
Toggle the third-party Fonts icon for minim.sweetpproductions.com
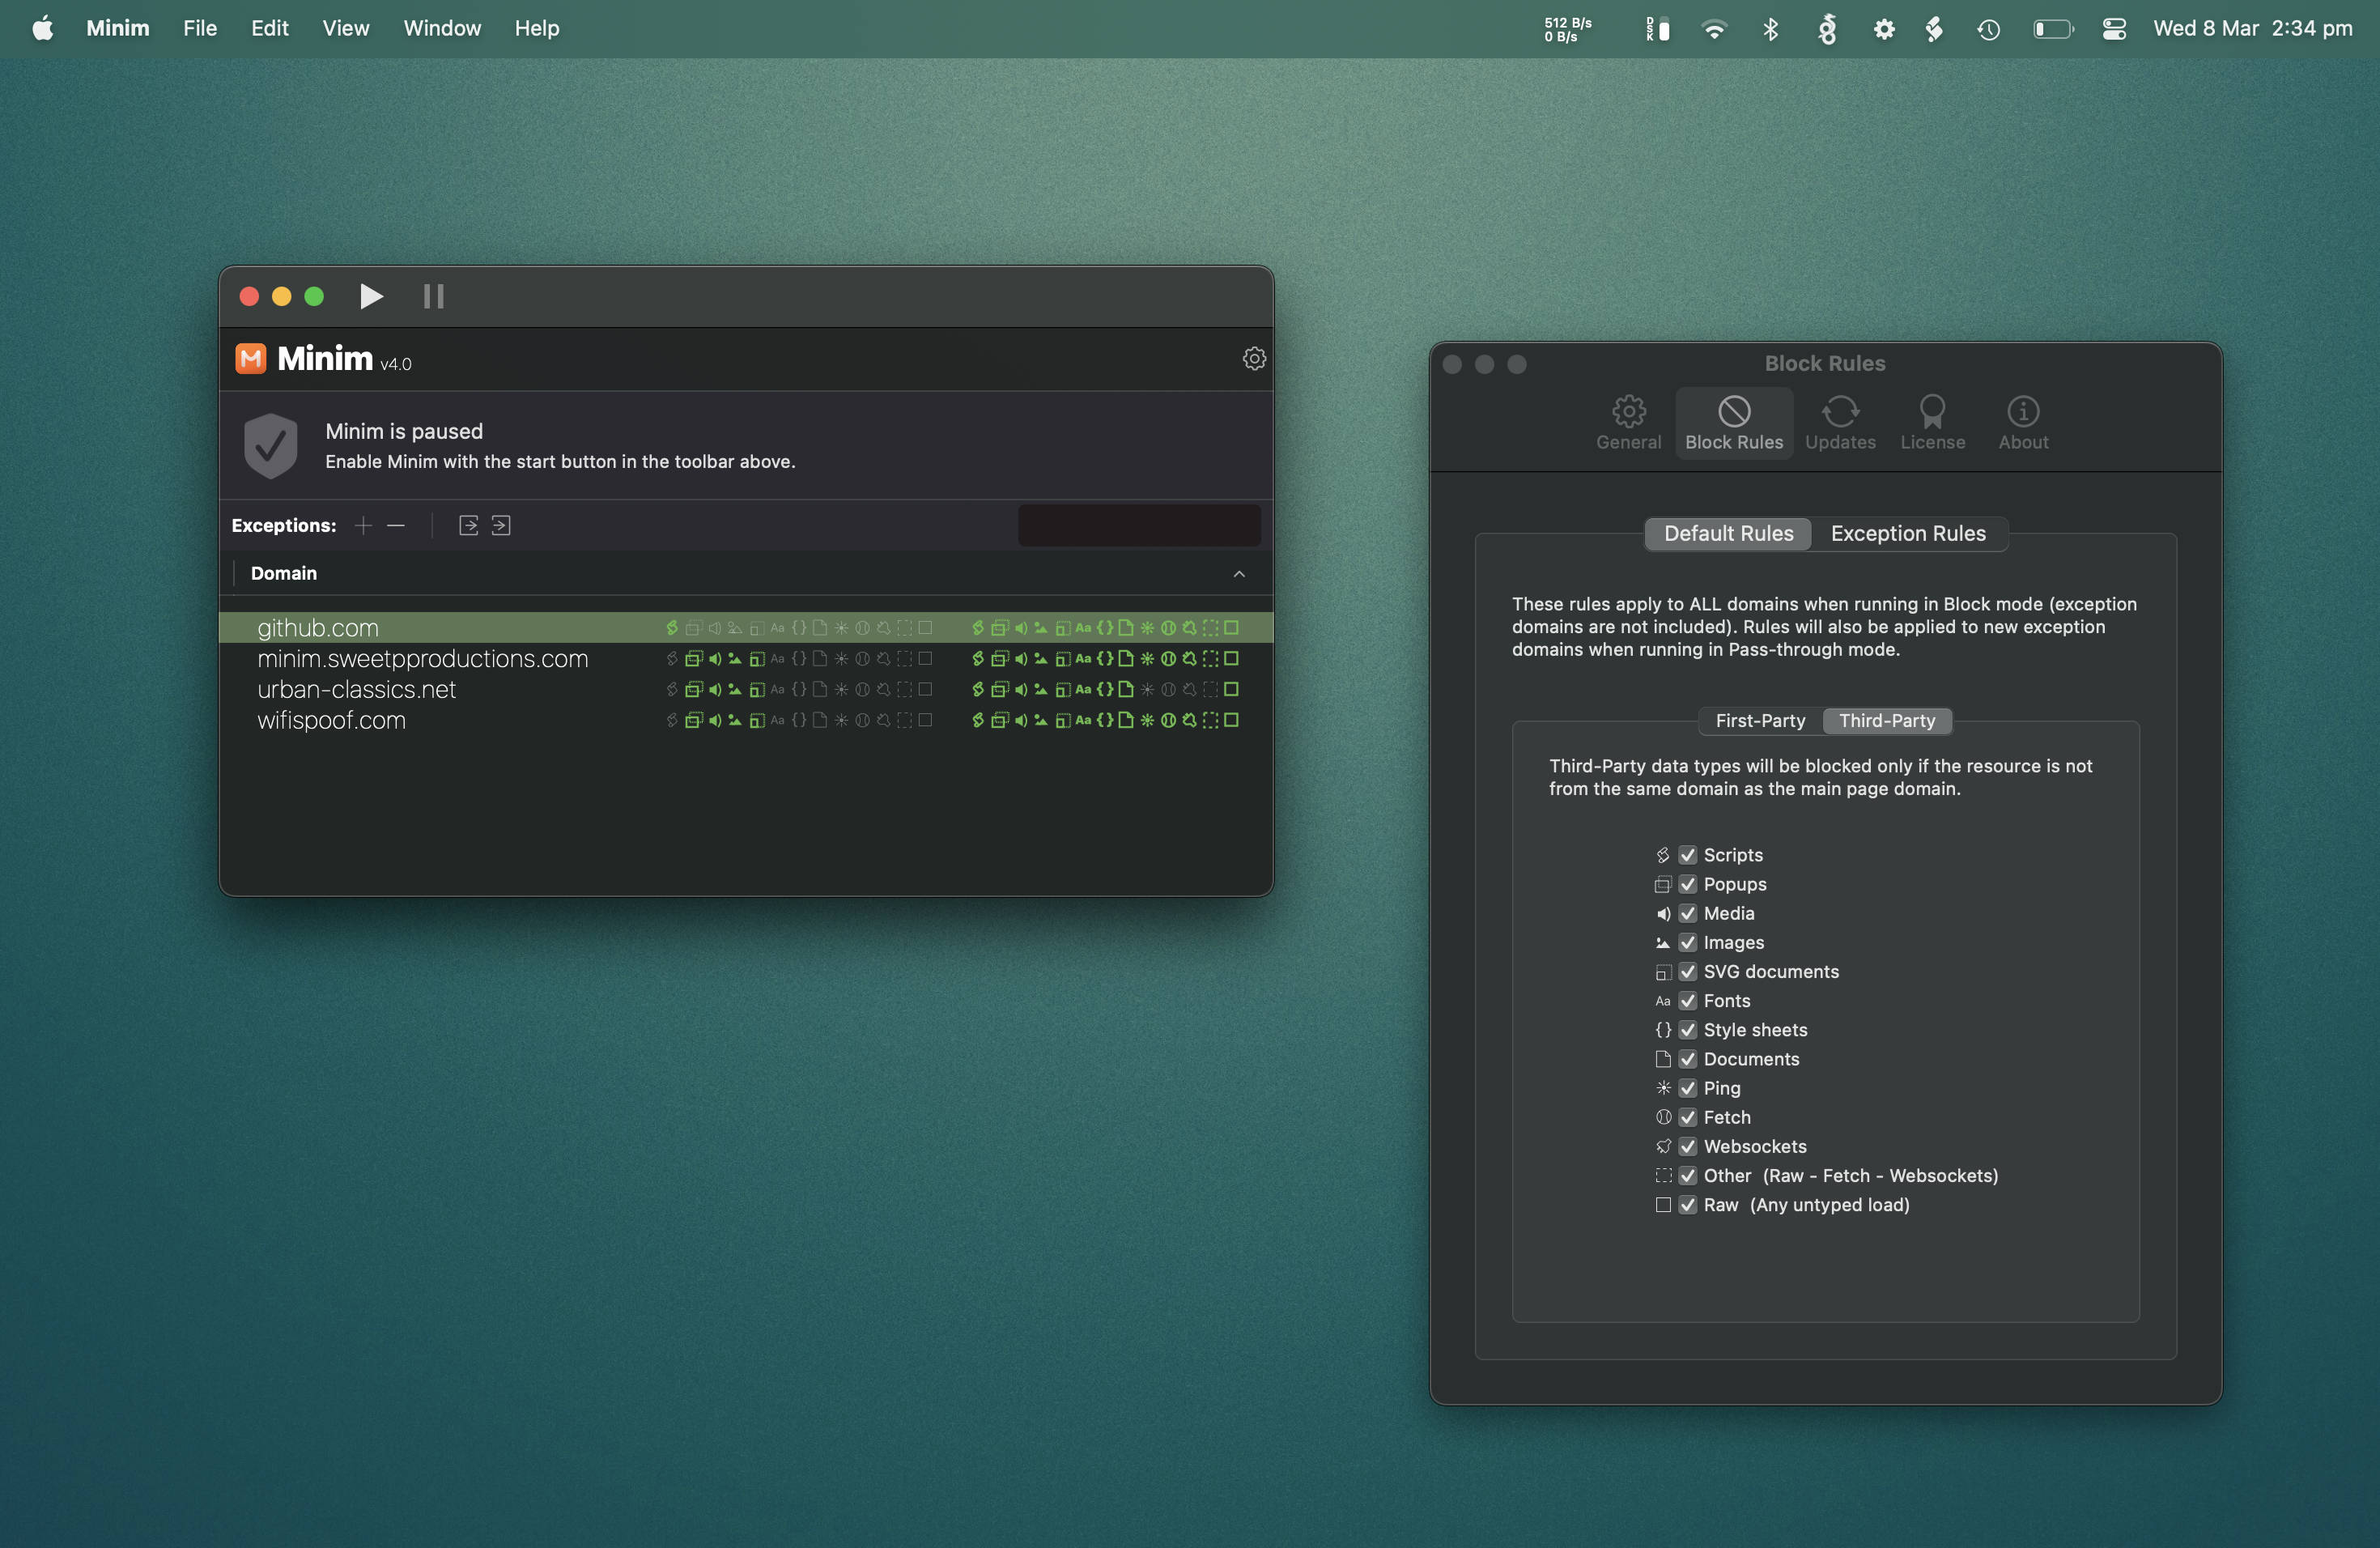coord(1083,659)
